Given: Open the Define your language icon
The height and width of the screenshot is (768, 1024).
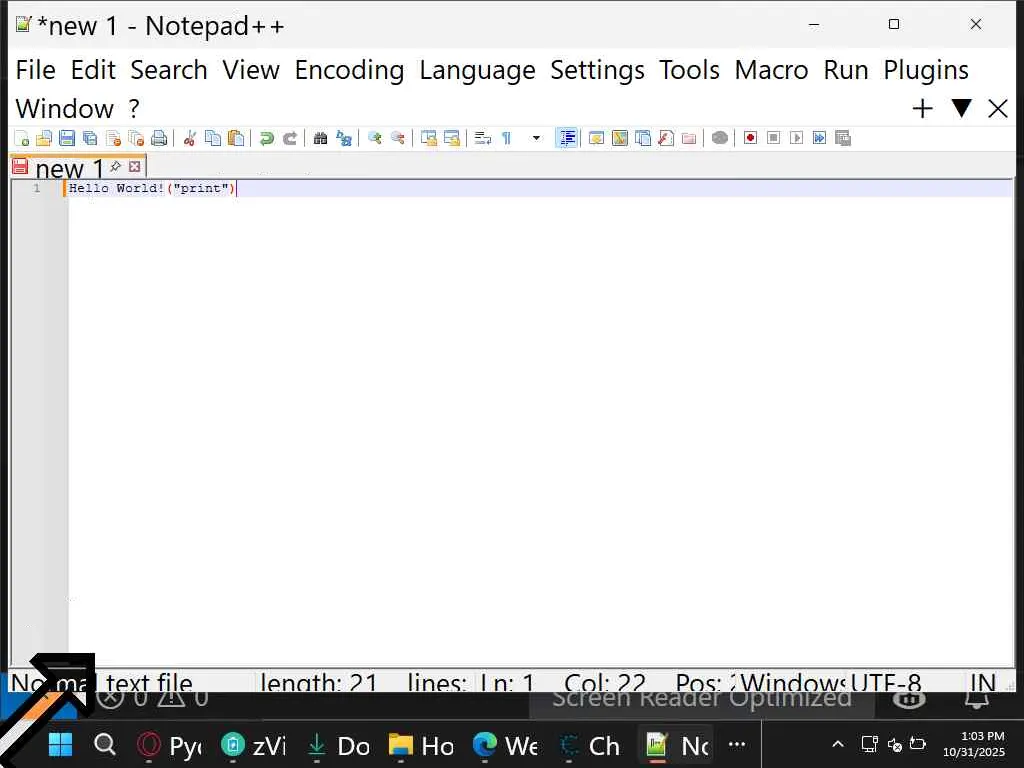Looking at the screenshot, I should (x=596, y=138).
